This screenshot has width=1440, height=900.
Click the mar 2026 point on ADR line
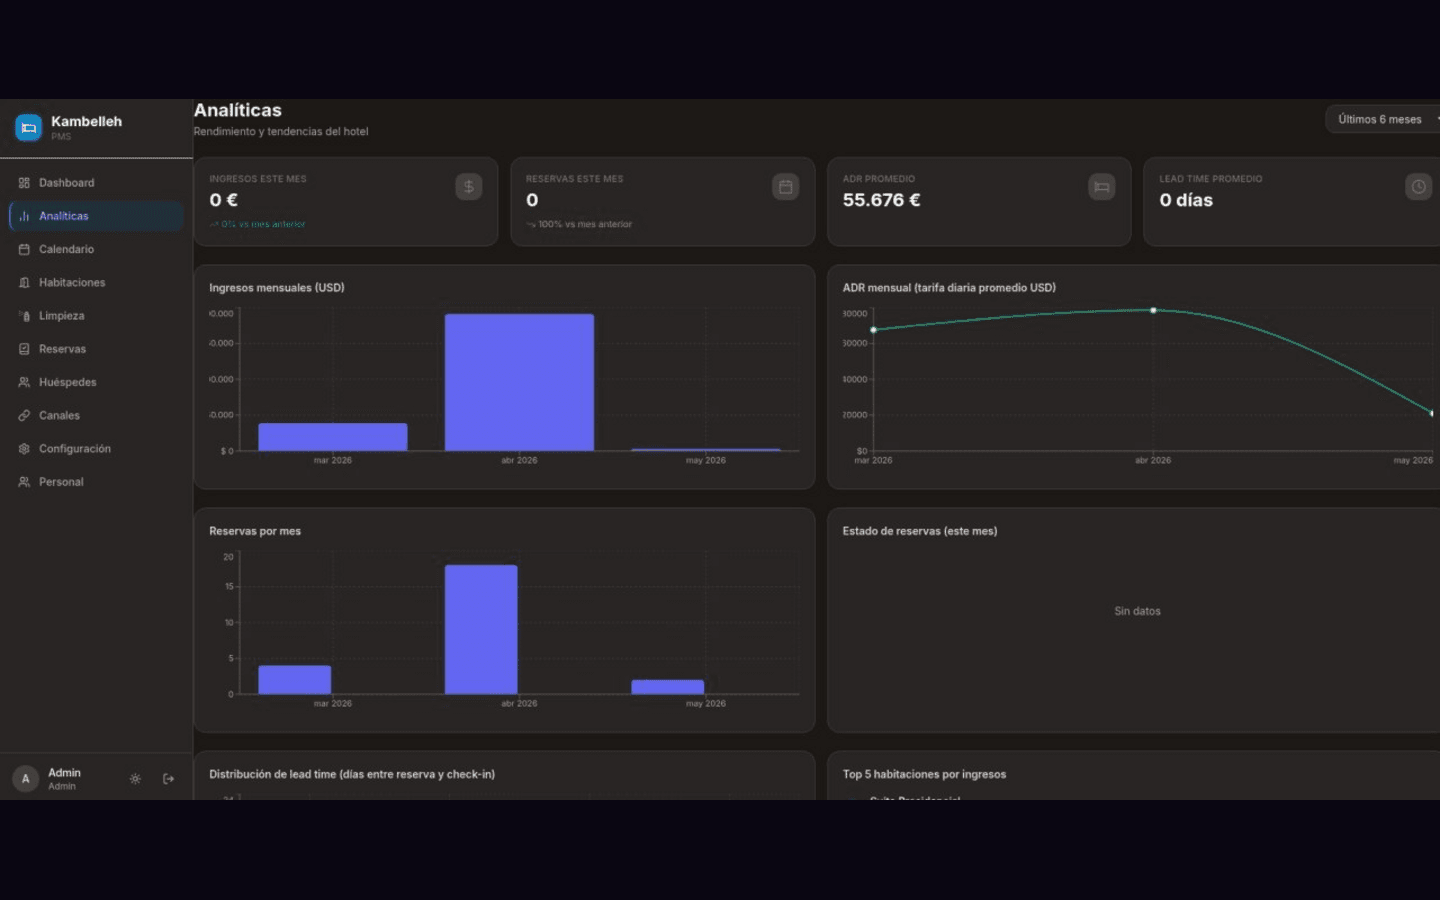tap(874, 330)
